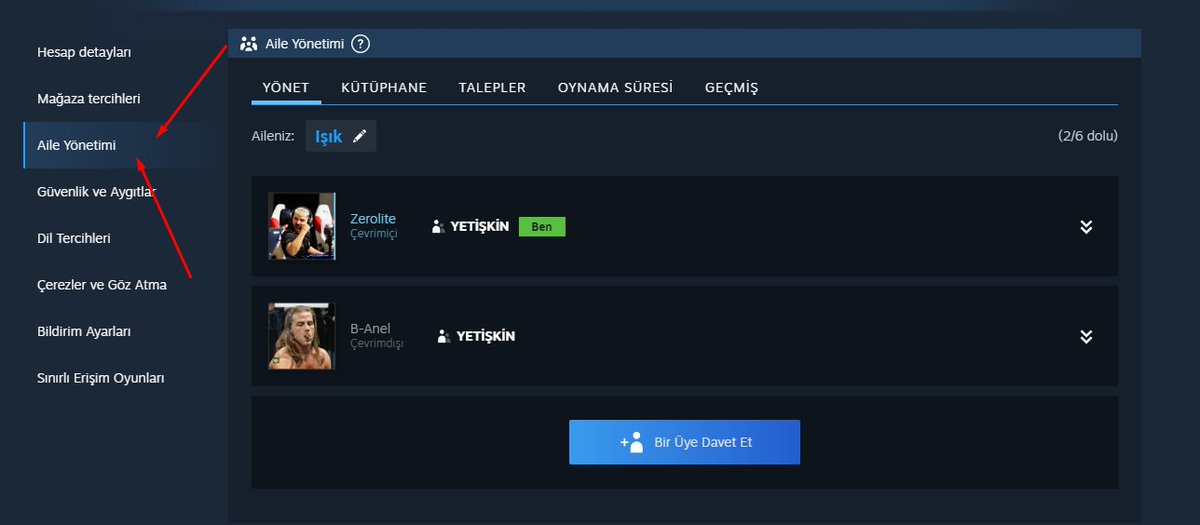Viewport: 1200px width, 525px height.
Task: Click the adult role icon in Zerolite's row
Action: [437, 227]
